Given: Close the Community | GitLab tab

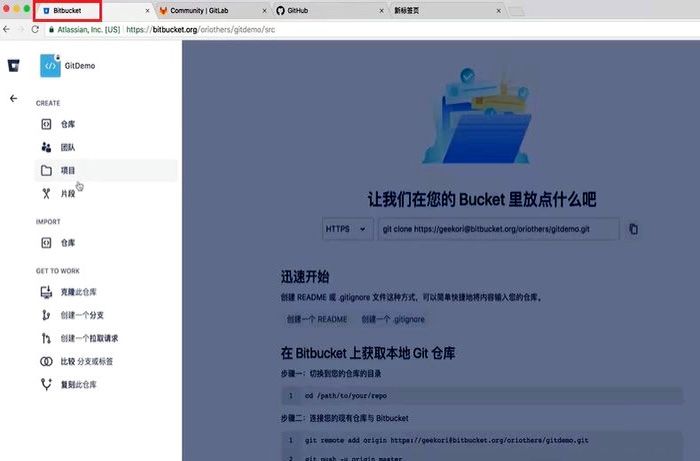Looking at the screenshot, I should pyautogui.click(x=264, y=11).
